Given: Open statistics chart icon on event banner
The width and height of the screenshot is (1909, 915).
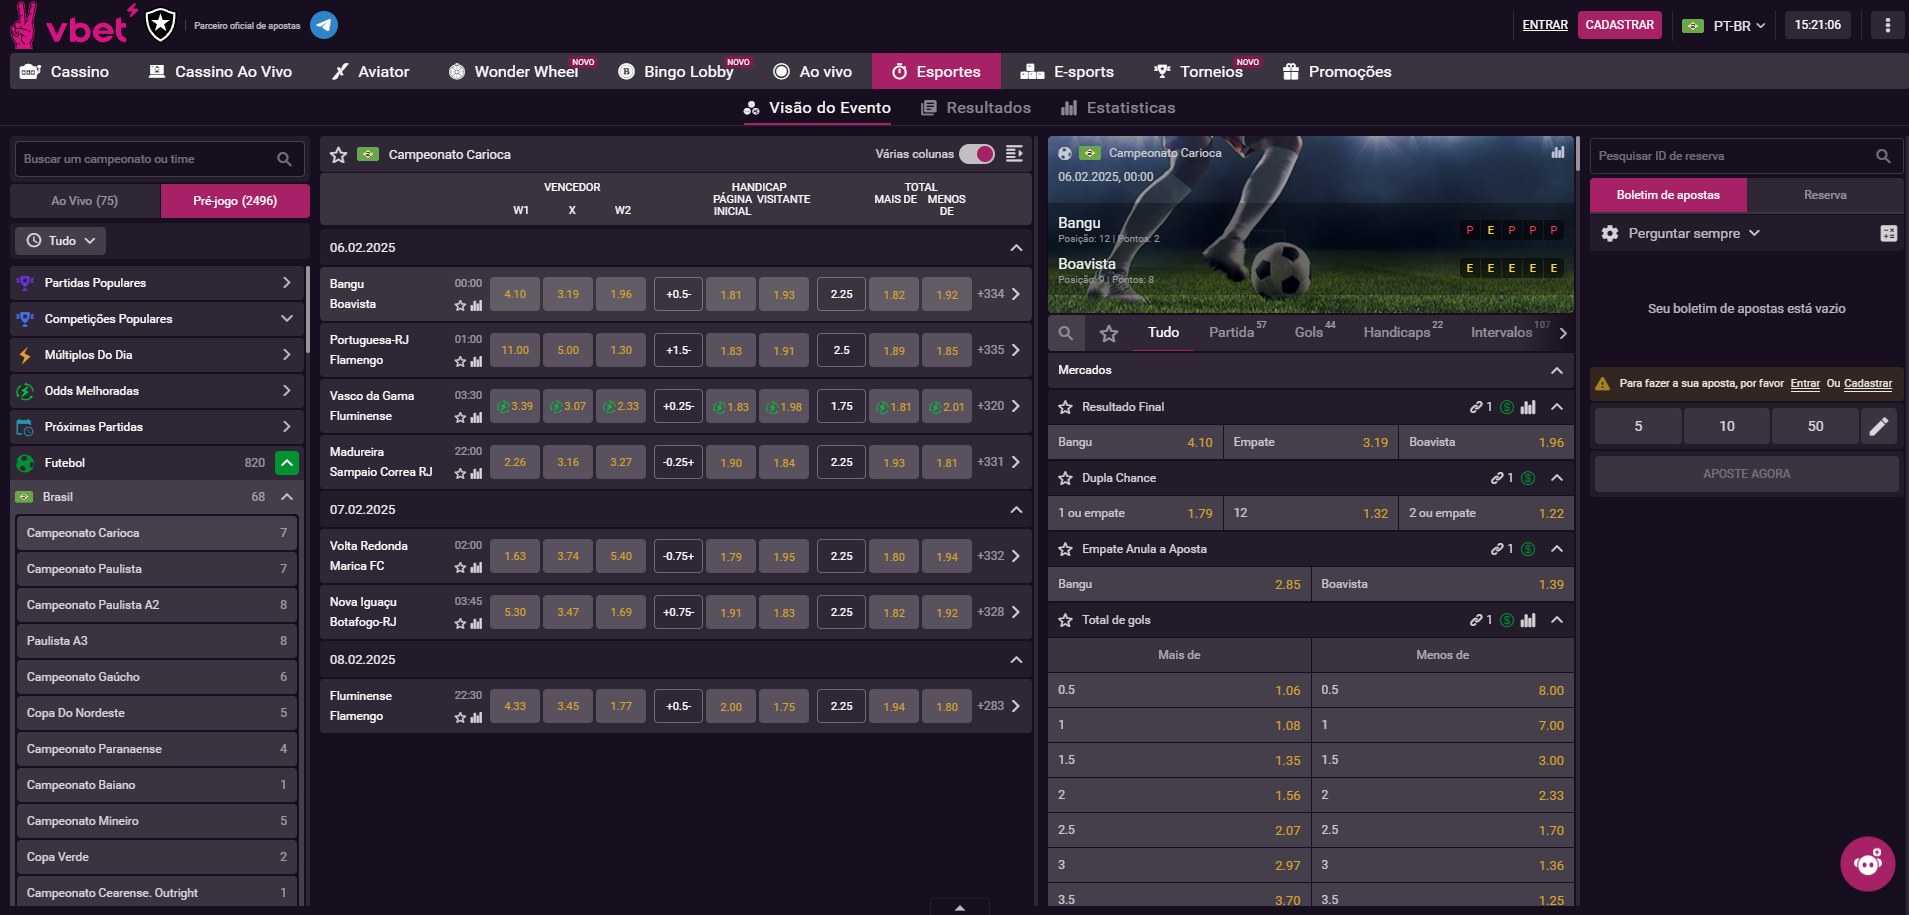Looking at the screenshot, I should [1557, 153].
